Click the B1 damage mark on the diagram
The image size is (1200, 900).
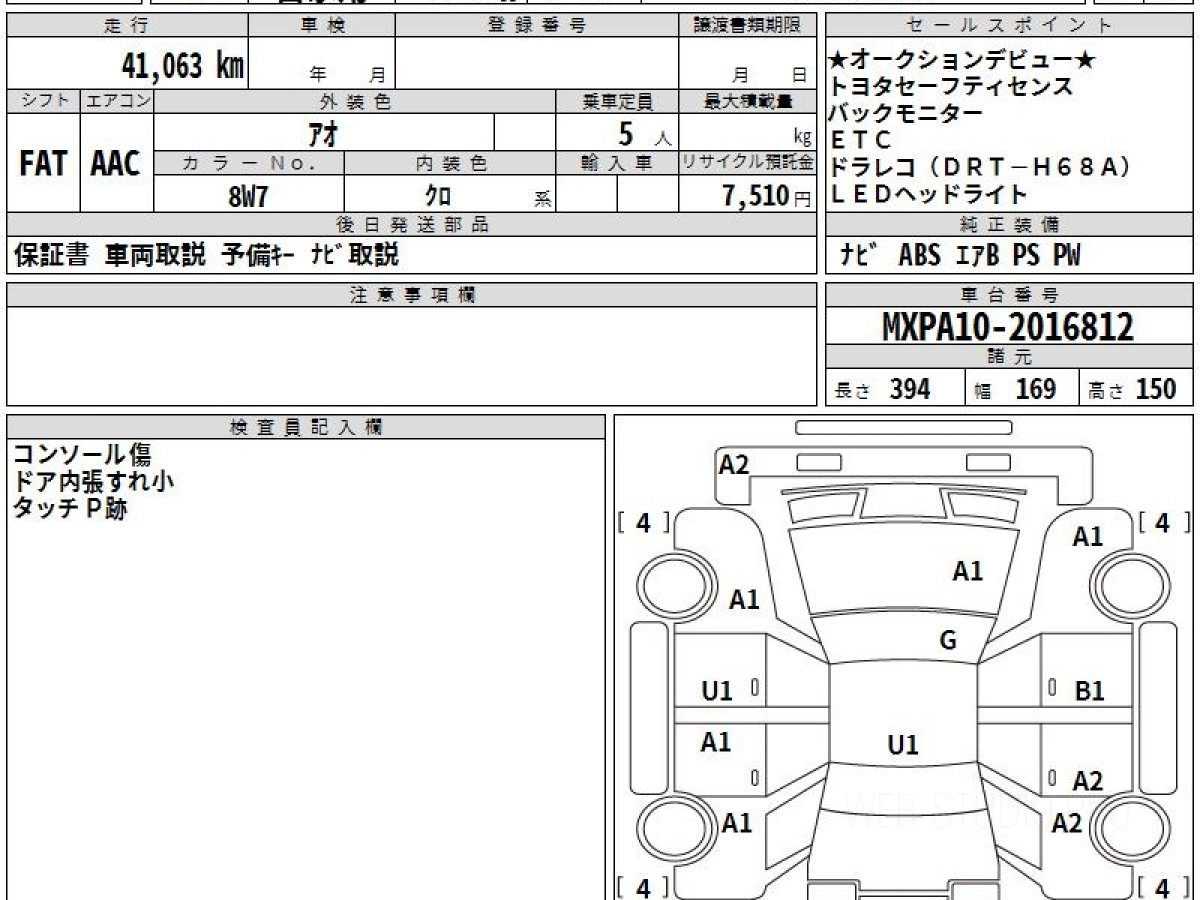pyautogui.click(x=1089, y=691)
